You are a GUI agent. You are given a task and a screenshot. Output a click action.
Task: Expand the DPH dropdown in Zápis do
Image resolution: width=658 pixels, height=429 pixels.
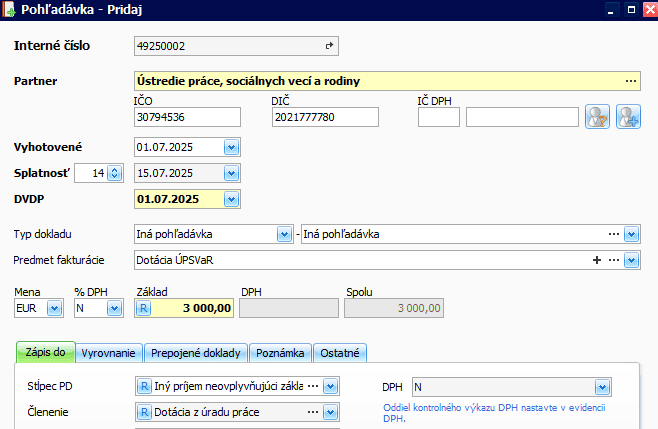[601, 387]
